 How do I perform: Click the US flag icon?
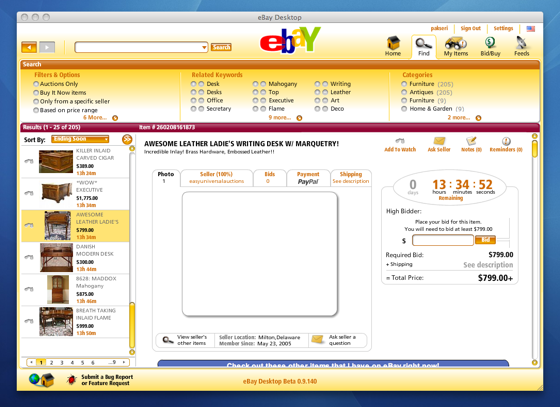tap(531, 29)
